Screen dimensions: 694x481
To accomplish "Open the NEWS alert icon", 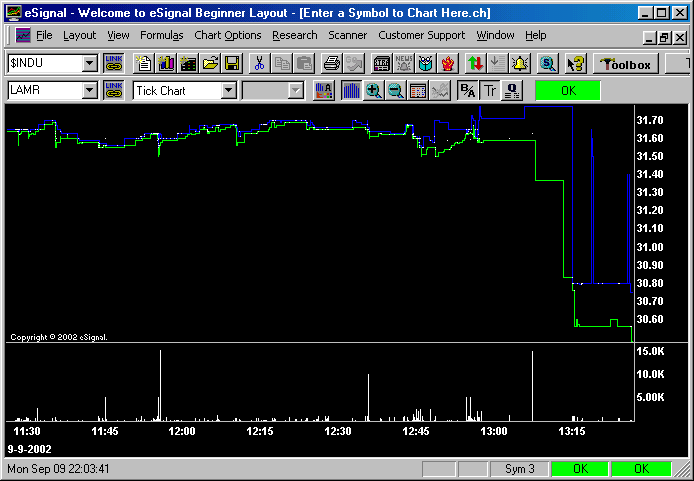I will (404, 63).
